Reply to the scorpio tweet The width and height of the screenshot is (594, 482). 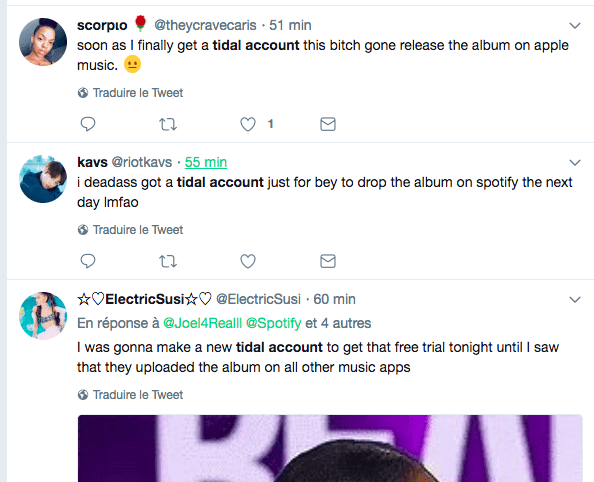click(88, 124)
